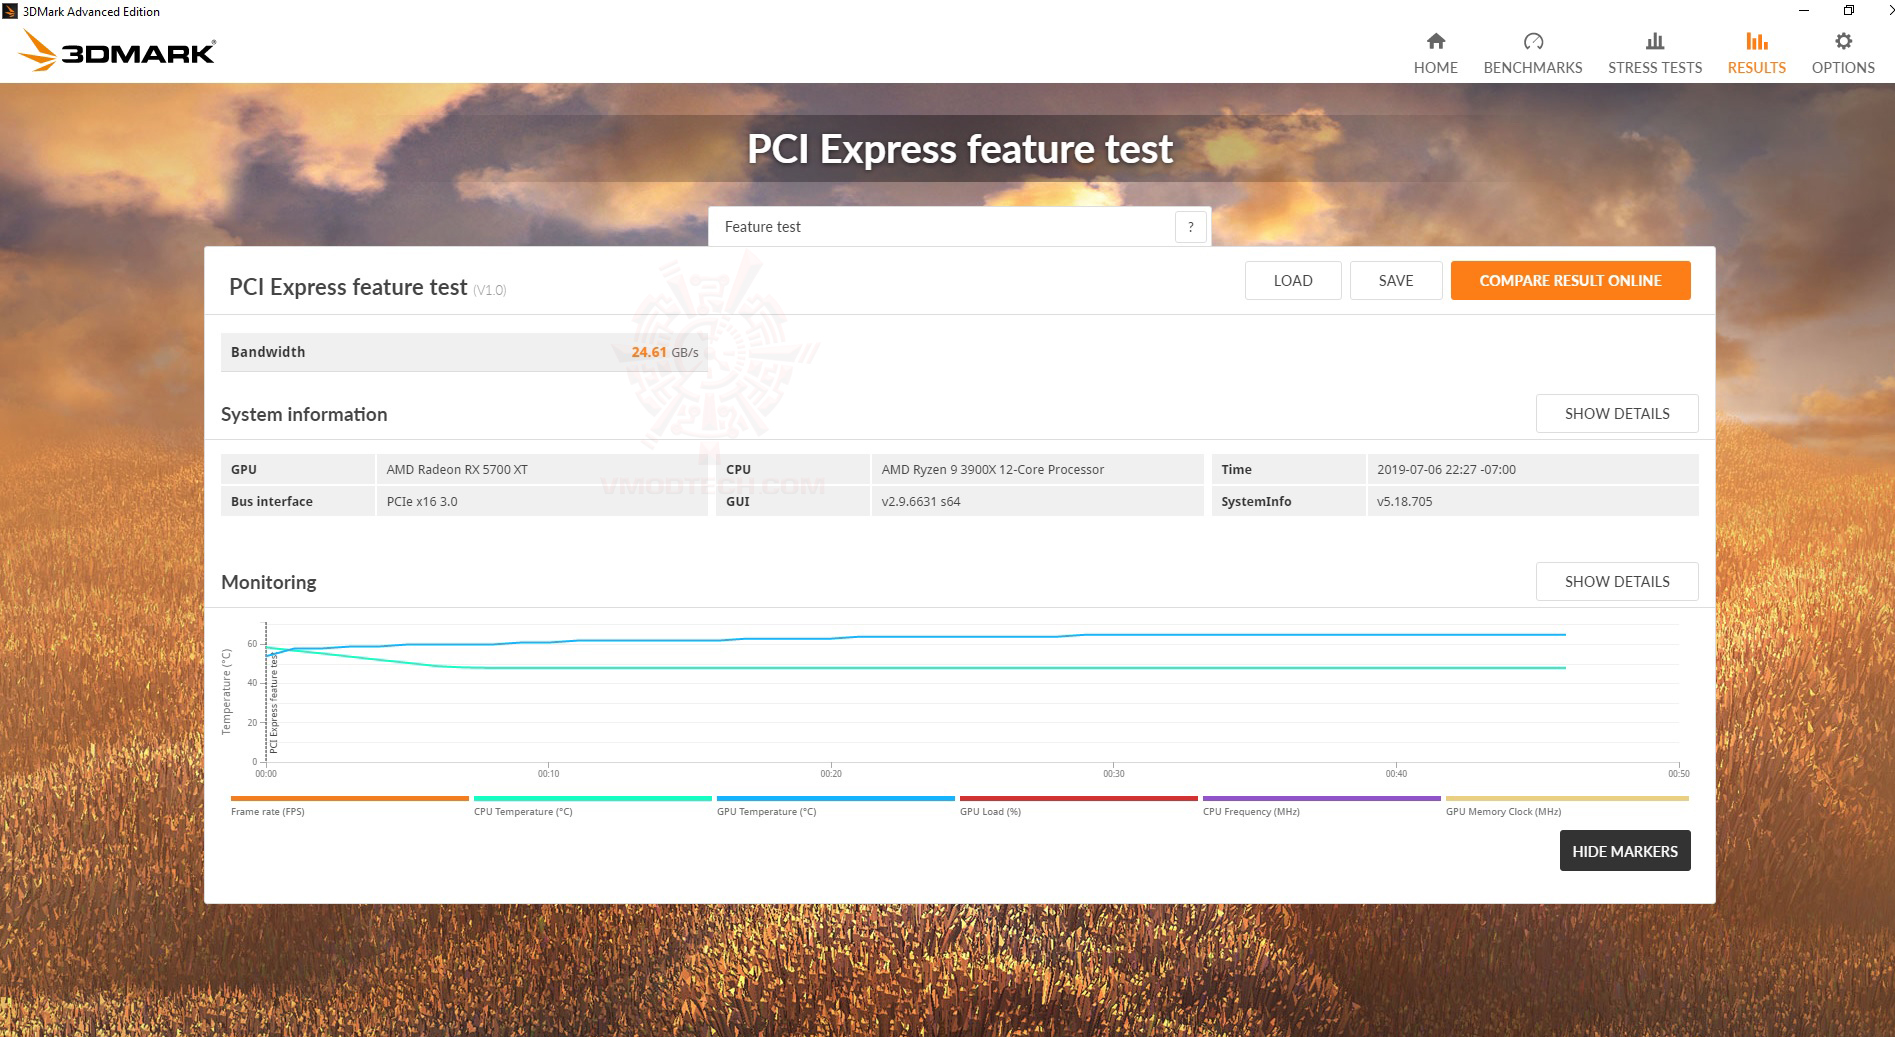Image resolution: width=1895 pixels, height=1037 pixels.
Task: Select the OPTIONS tab label
Action: coord(1843,68)
